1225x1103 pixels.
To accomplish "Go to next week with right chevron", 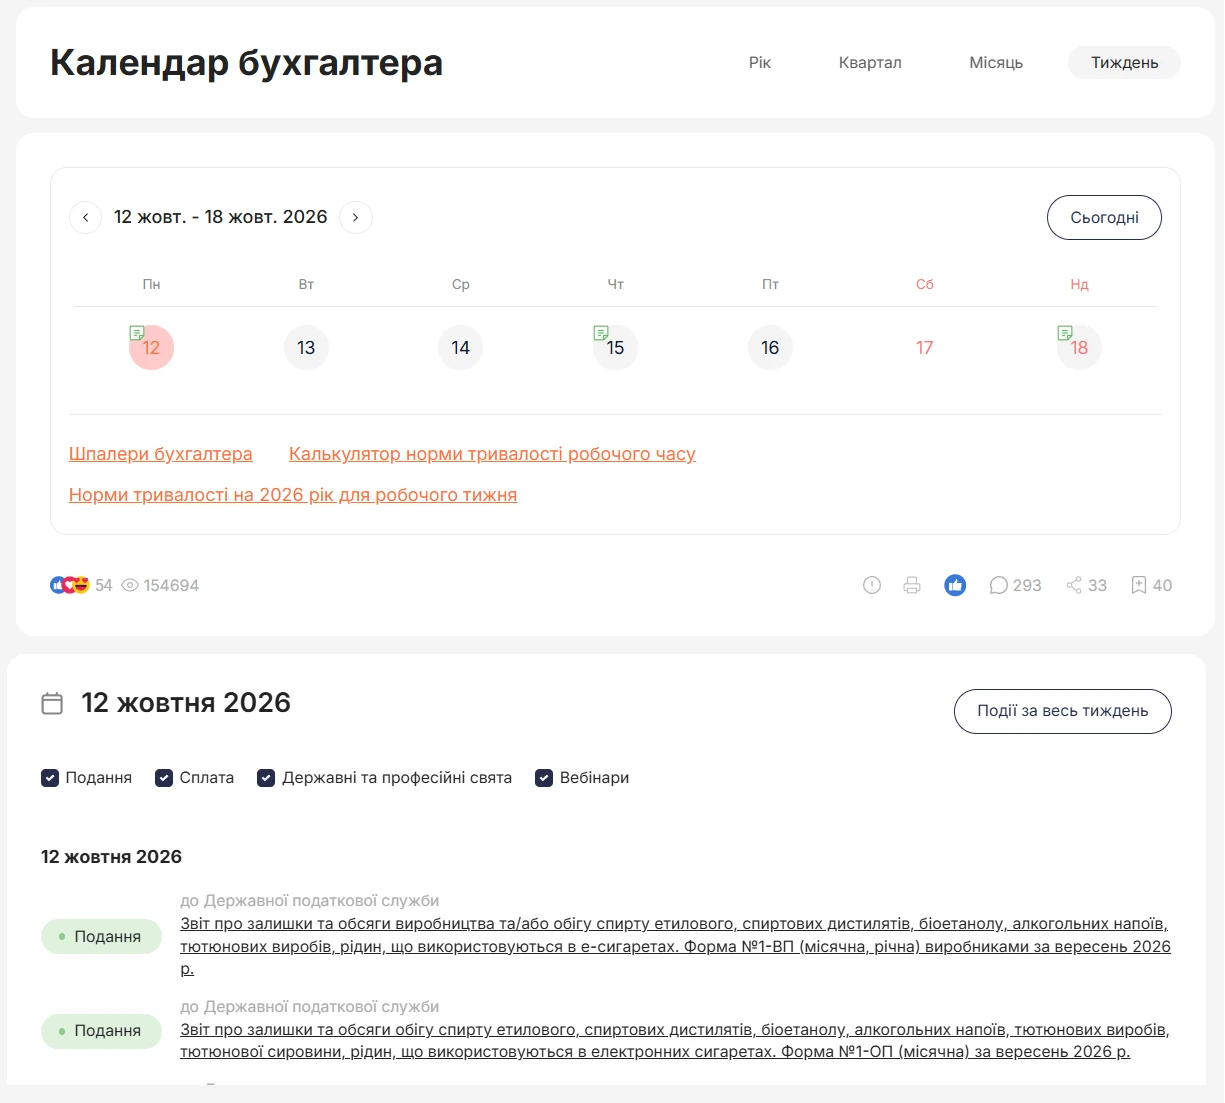I will (x=356, y=217).
